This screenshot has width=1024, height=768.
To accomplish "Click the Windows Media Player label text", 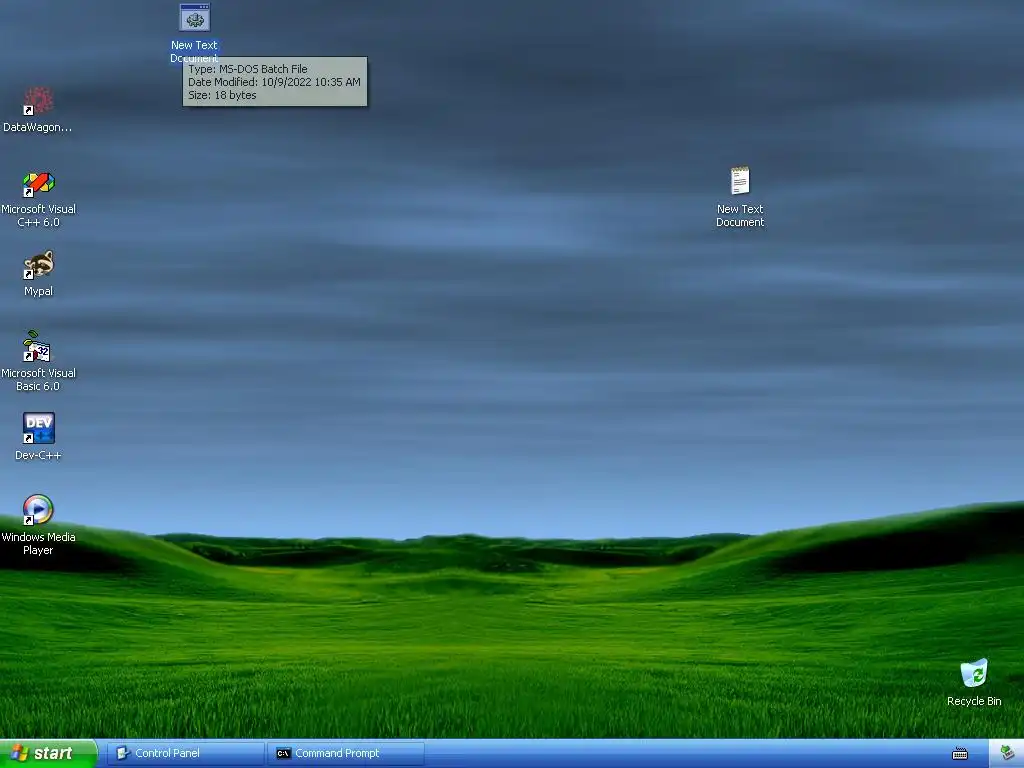I will tap(39, 543).
